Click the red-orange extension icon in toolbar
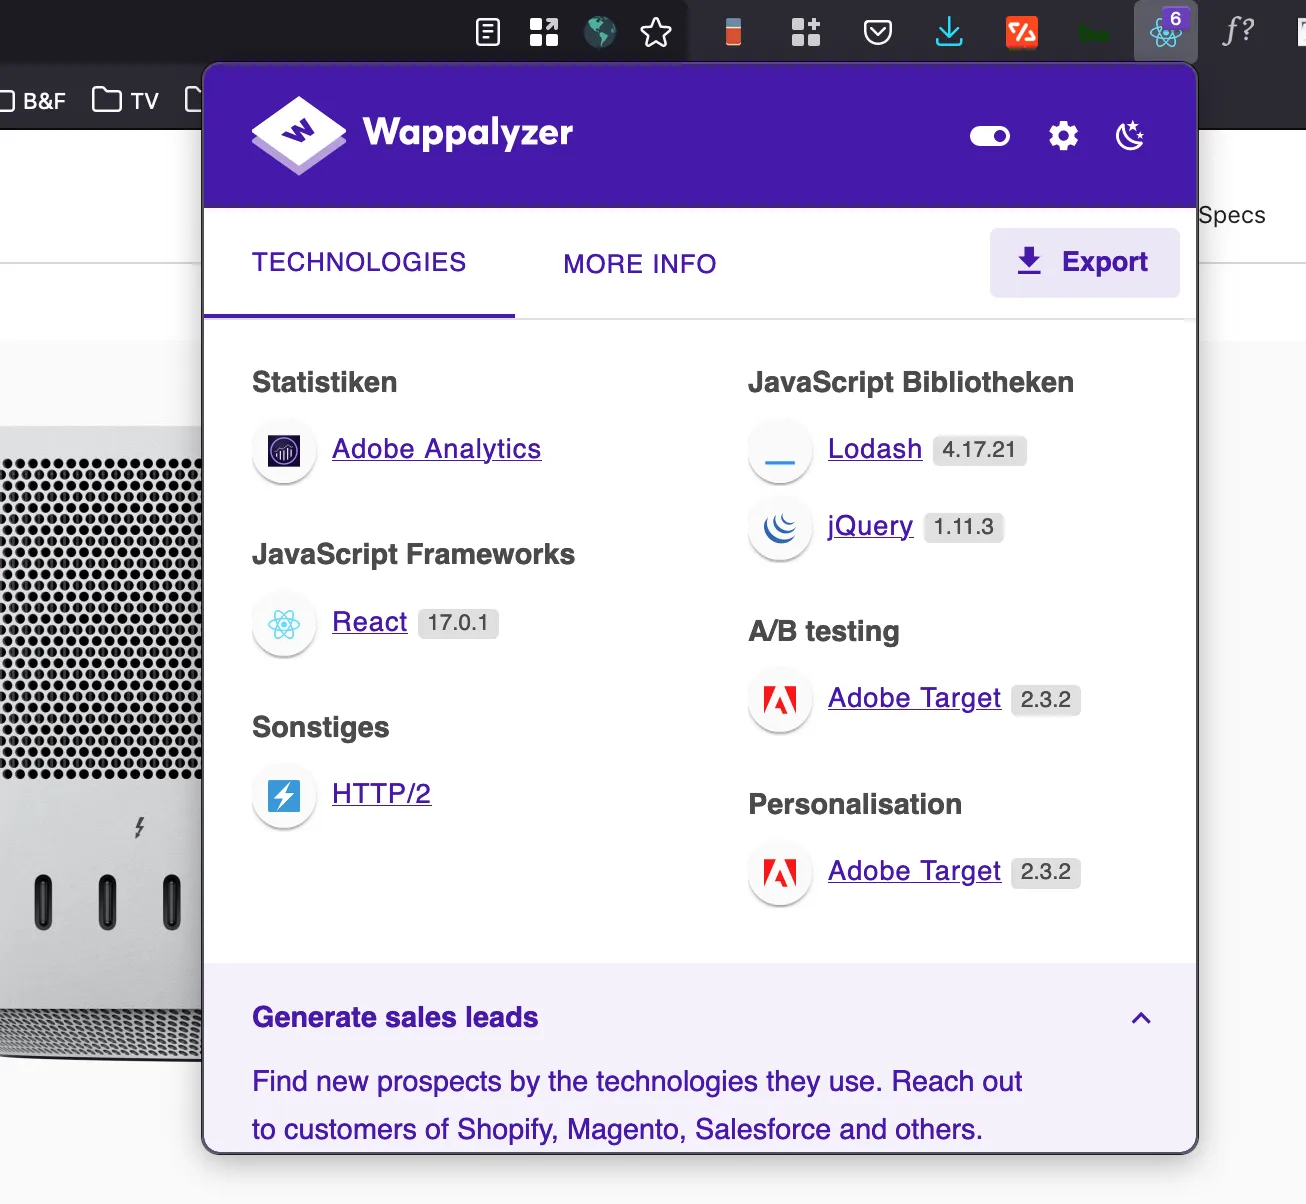The height and width of the screenshot is (1204, 1306). pos(1022,32)
